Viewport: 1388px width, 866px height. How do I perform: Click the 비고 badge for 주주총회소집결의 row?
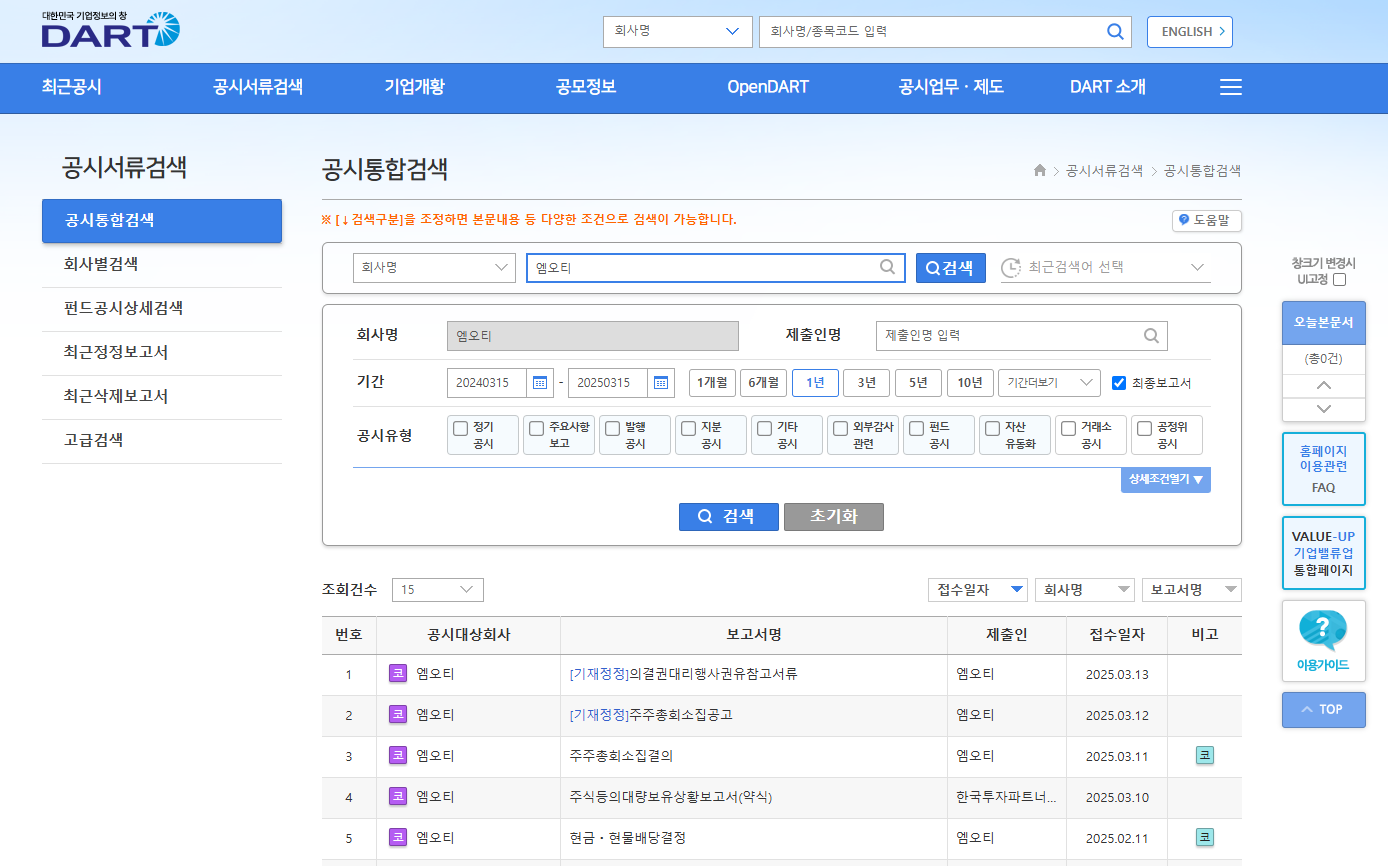(1205, 756)
